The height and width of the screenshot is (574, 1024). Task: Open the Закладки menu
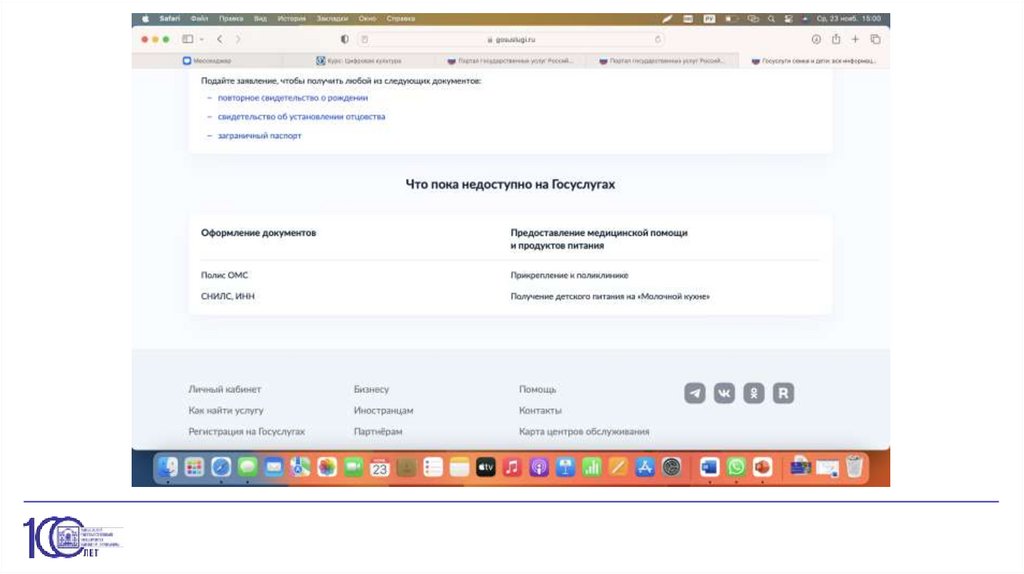tap(332, 19)
